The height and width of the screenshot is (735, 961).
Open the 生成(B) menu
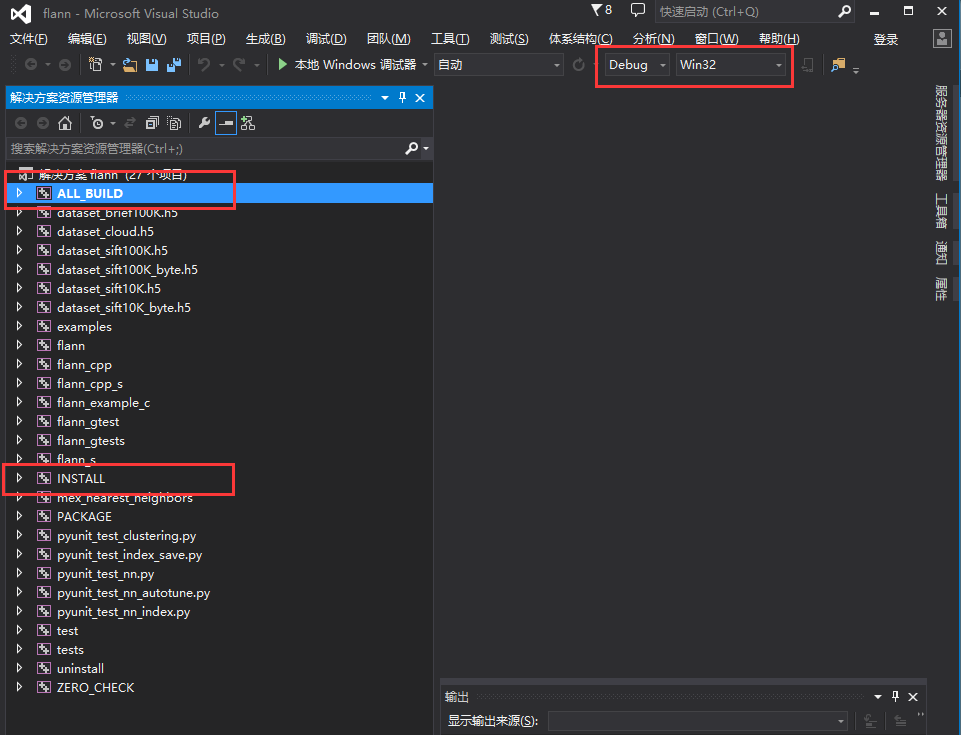pyautogui.click(x=265, y=39)
